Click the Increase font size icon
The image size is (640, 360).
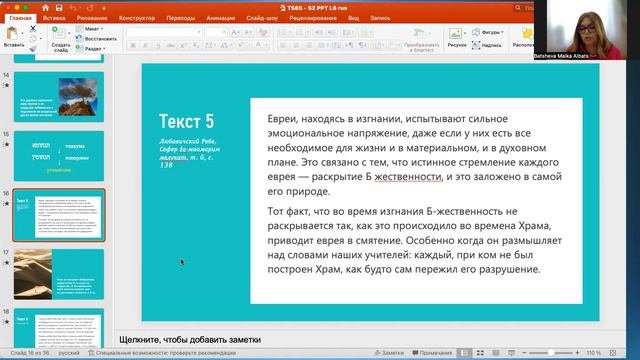point(236,32)
